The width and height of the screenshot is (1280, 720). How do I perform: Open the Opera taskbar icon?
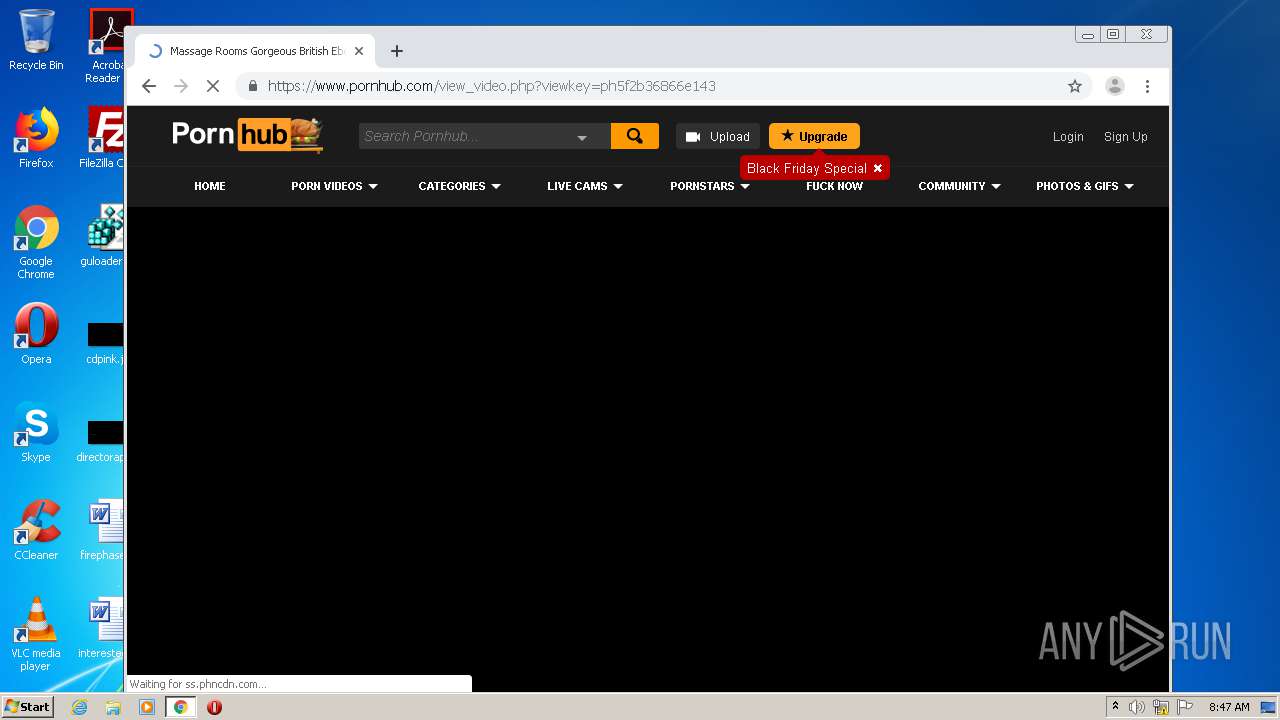tap(214, 707)
